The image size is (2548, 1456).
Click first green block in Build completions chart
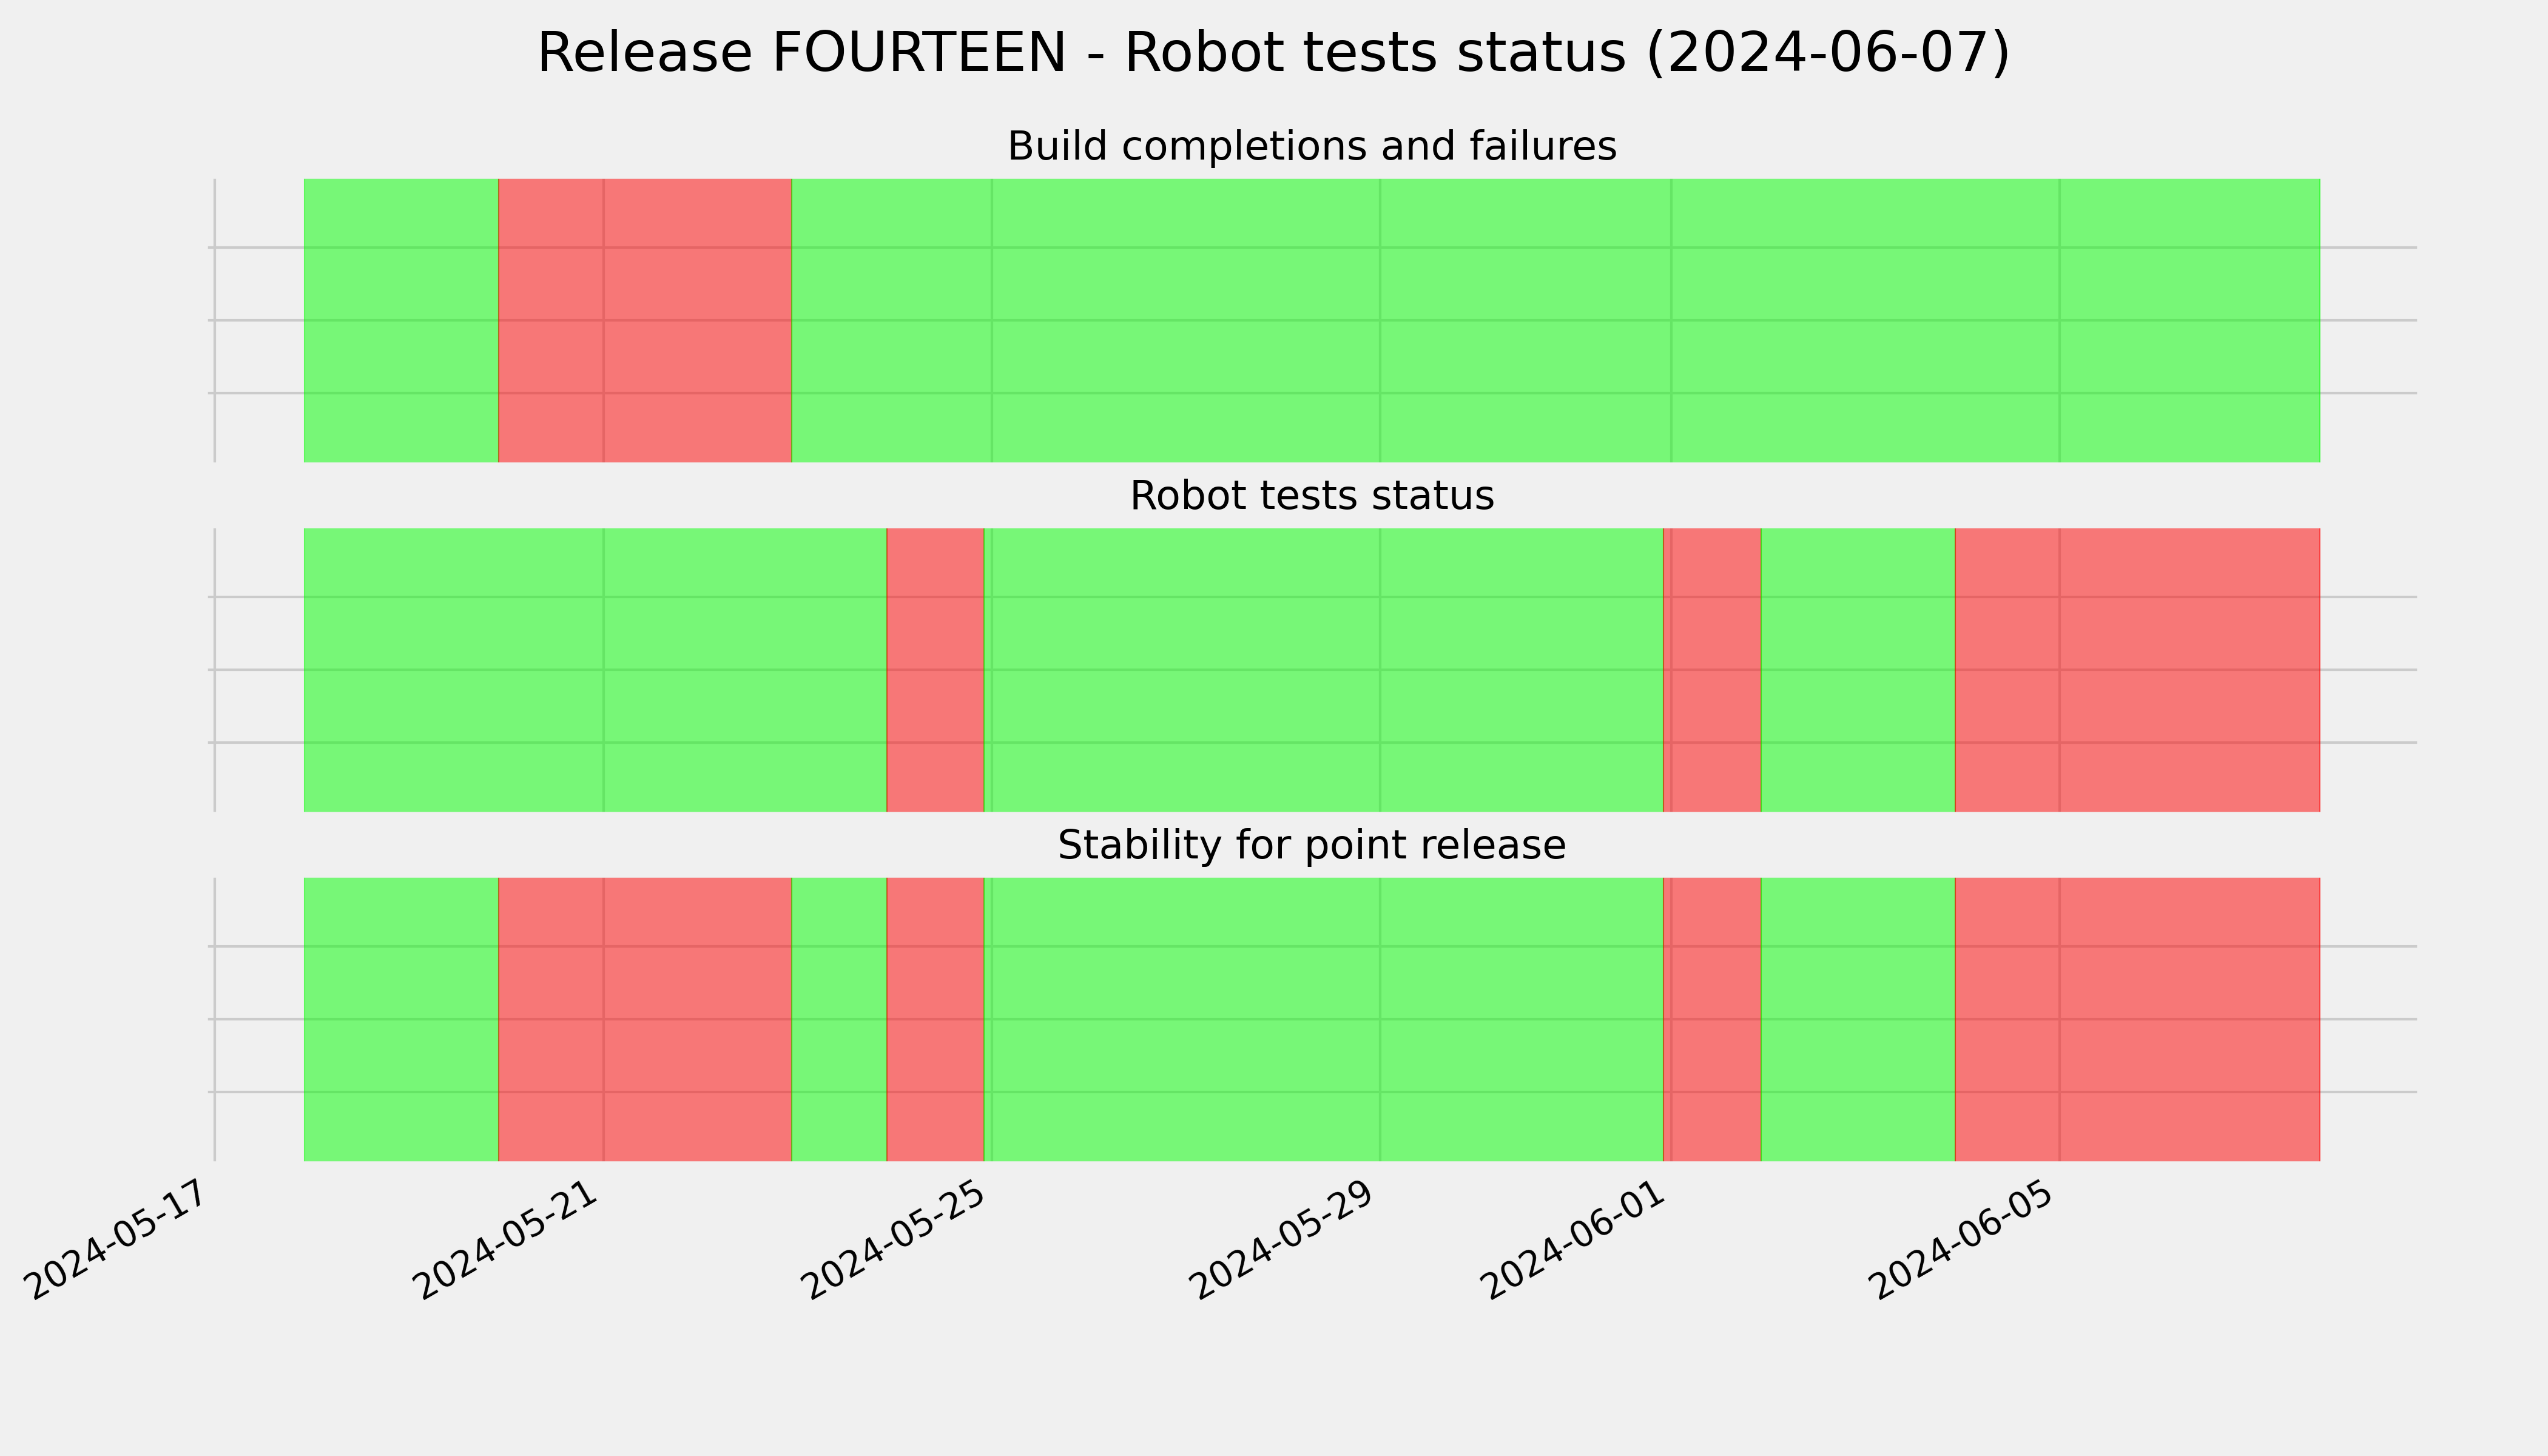401,320
